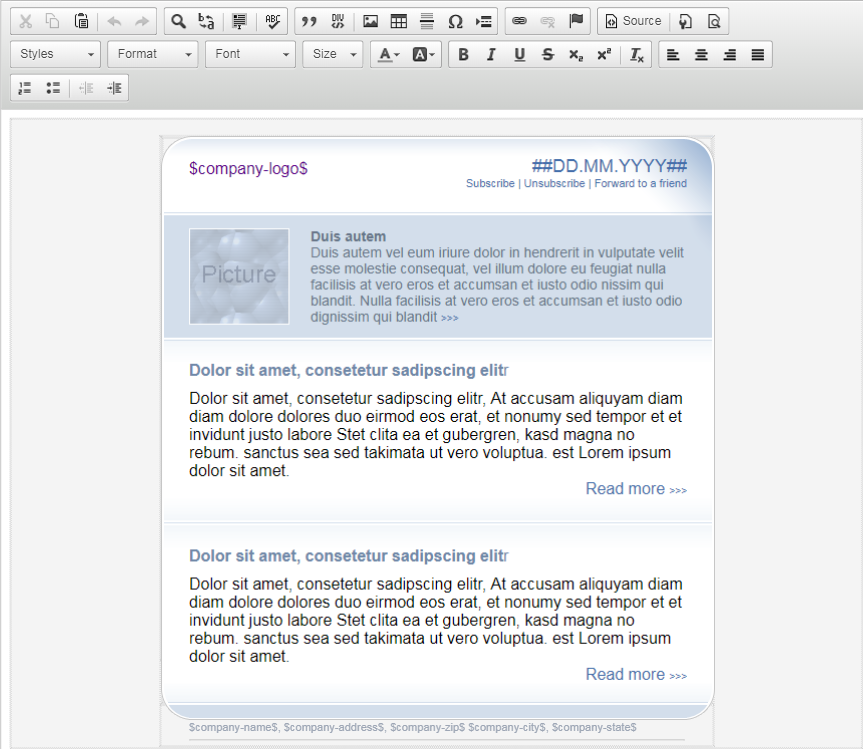Click the Picture placeholder thumbnail
Image resolution: width=863 pixels, height=749 pixels.
tap(239, 276)
